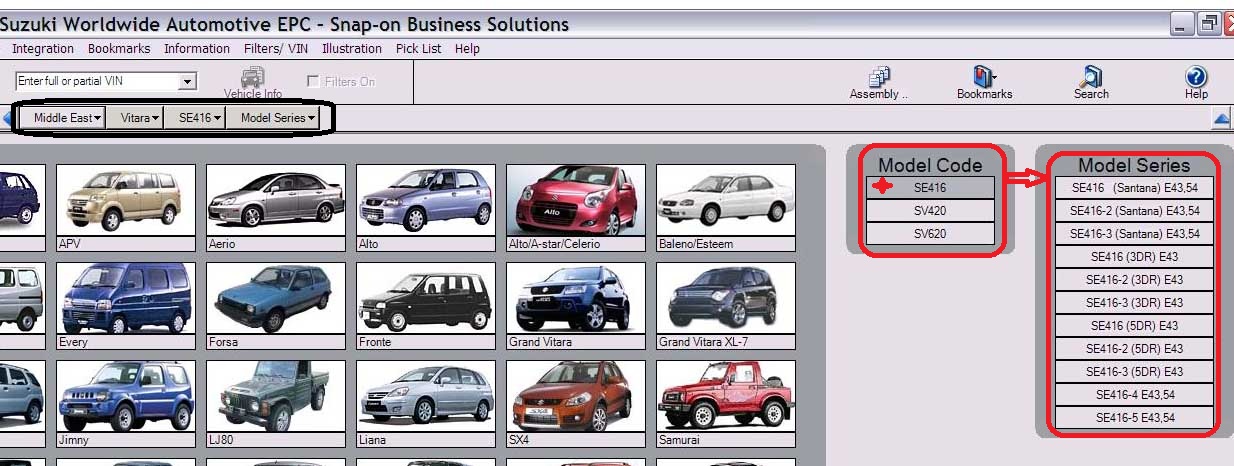This screenshot has width=1234, height=466.
Task: Select the Jimny vehicle thumbnail
Action: point(126,396)
